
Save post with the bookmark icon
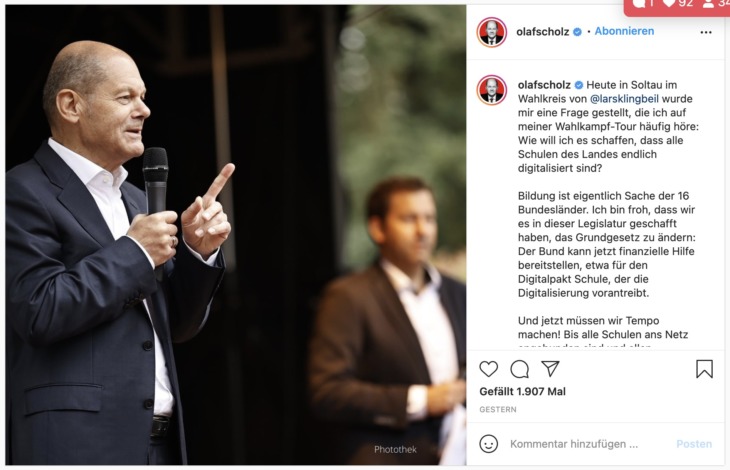(704, 369)
